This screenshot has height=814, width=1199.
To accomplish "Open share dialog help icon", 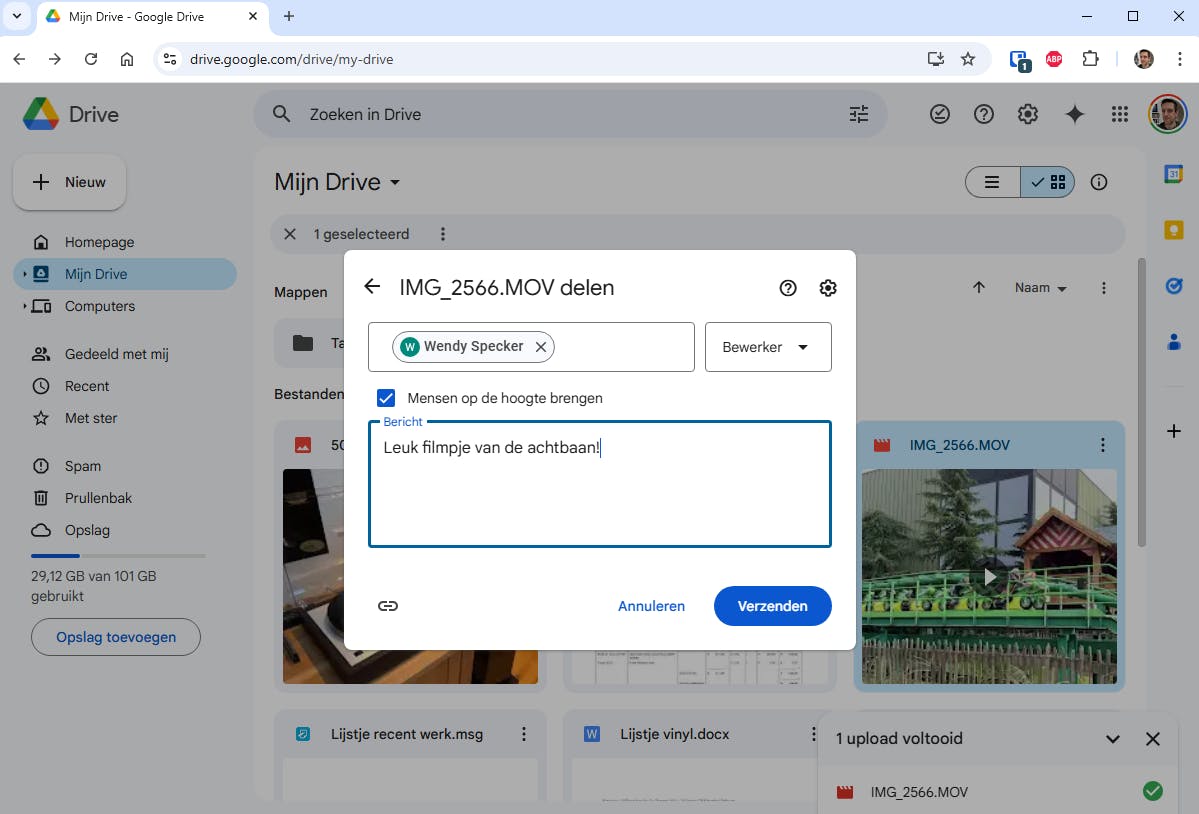I will (788, 288).
